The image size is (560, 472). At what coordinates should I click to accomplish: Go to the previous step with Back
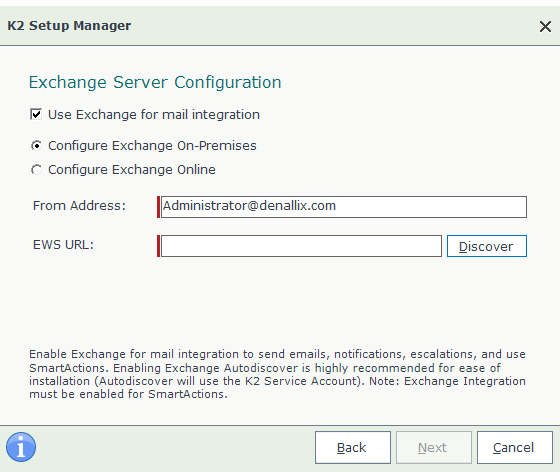point(352,447)
